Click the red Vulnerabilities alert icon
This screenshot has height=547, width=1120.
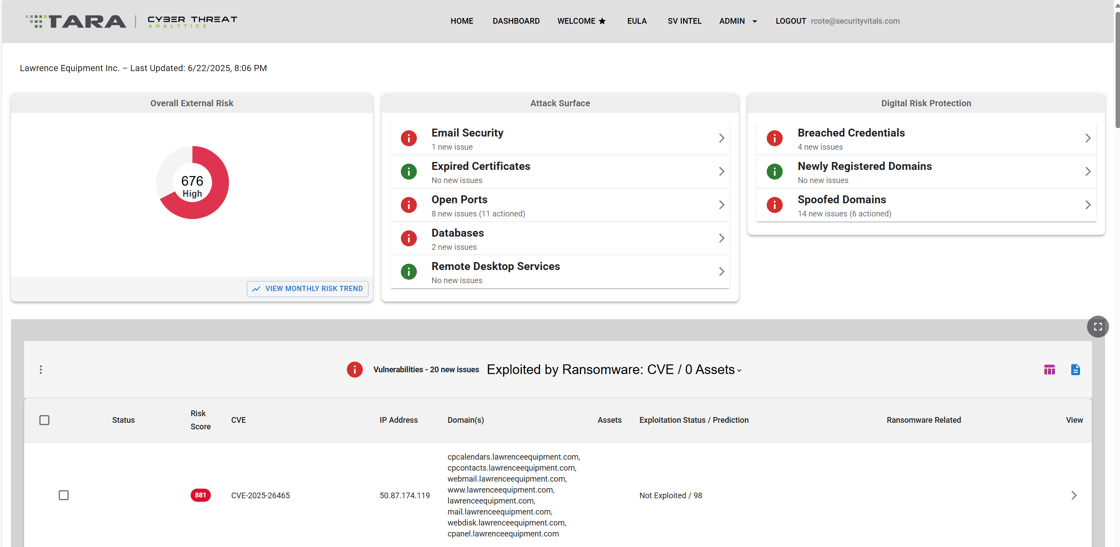click(354, 369)
